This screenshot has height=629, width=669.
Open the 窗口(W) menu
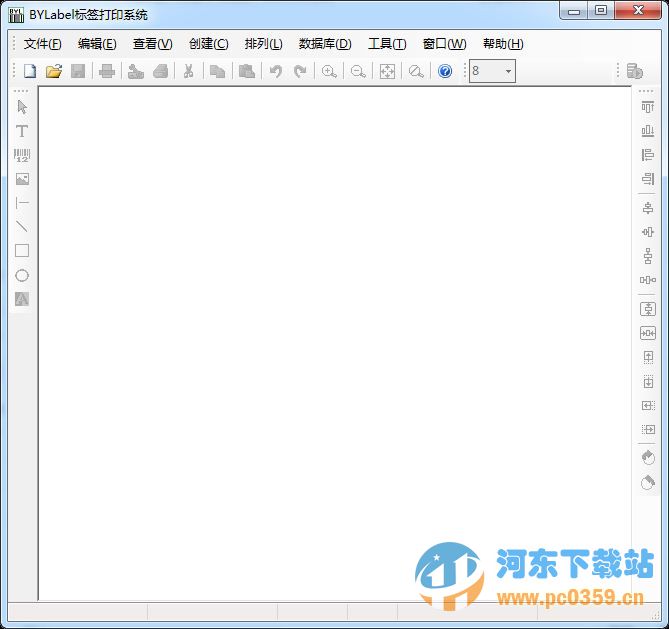tap(444, 44)
